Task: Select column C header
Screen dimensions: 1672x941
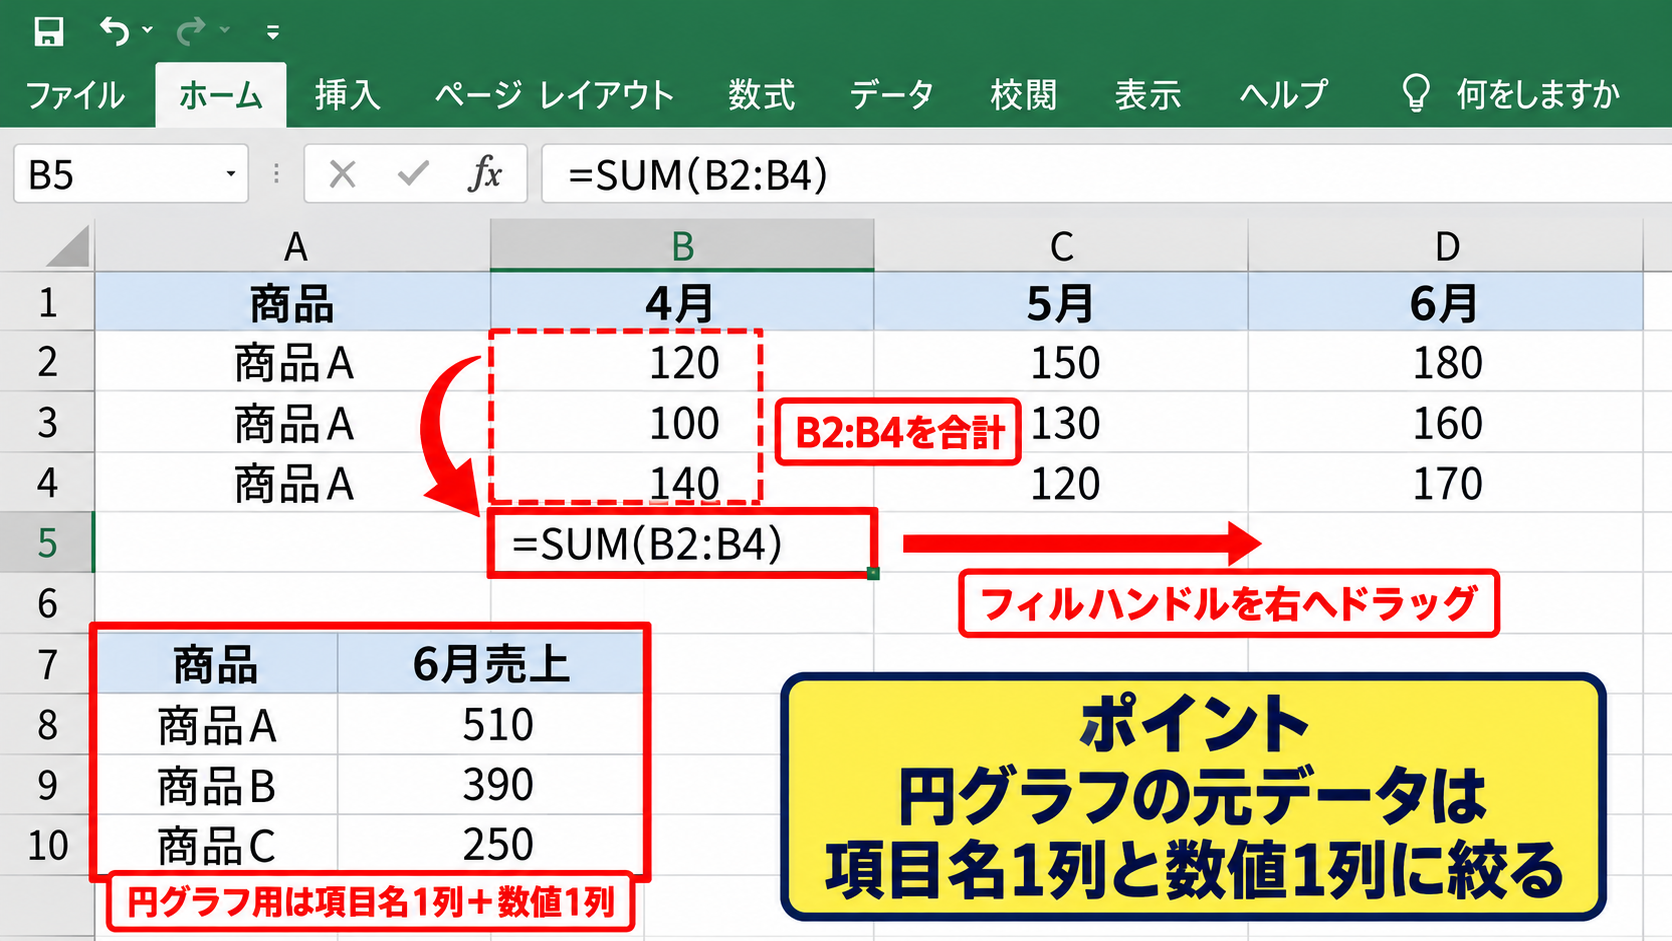Action: (1061, 246)
